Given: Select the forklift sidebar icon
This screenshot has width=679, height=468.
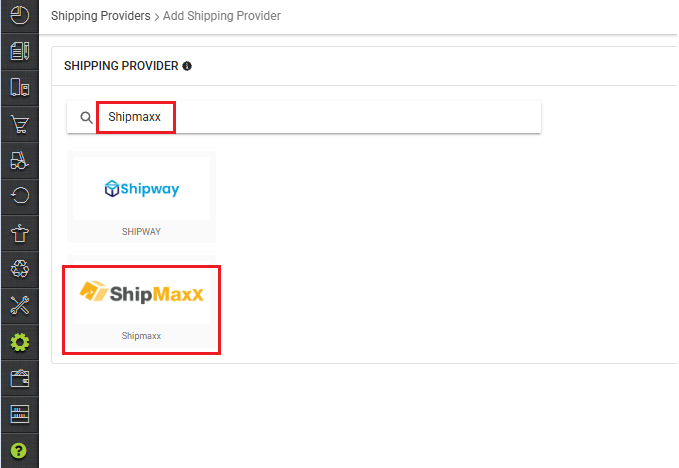Looking at the screenshot, I should [x=19, y=160].
